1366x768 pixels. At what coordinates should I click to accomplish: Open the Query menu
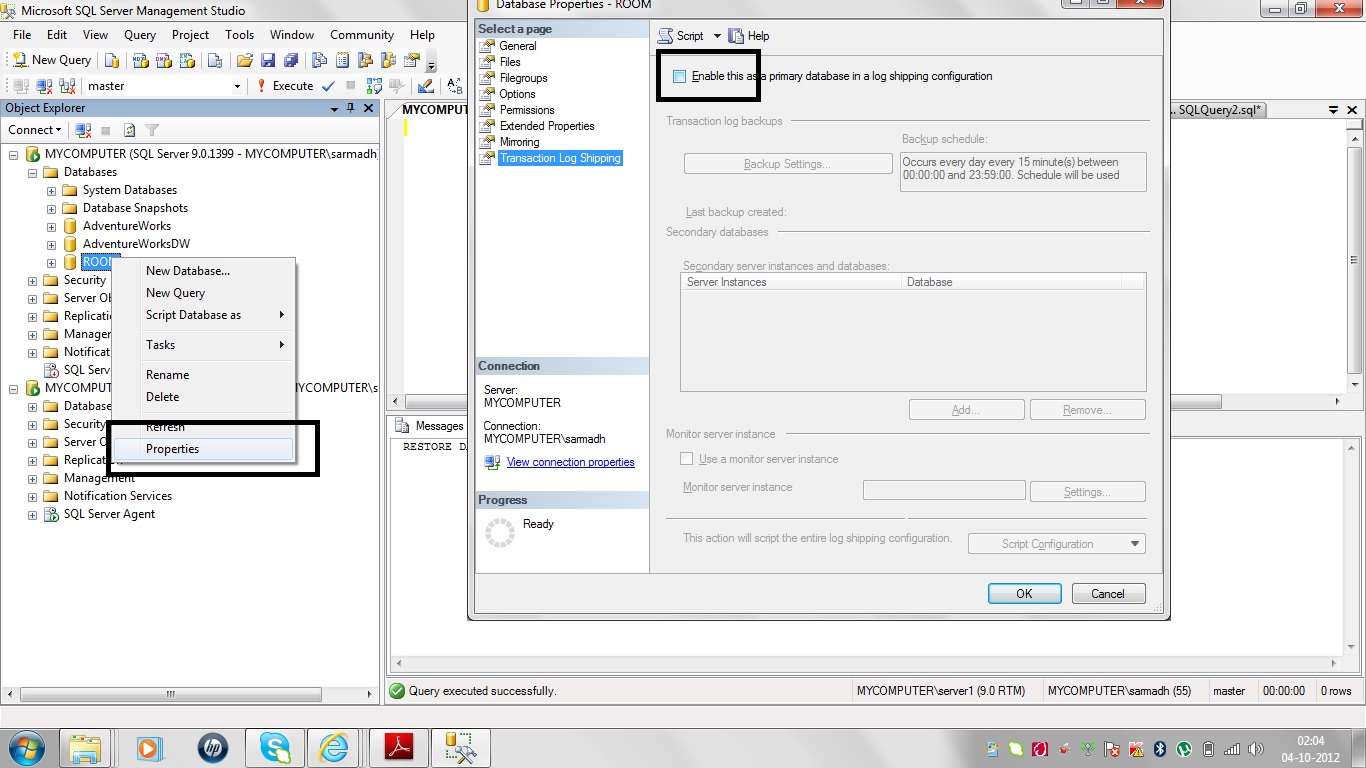[140, 35]
